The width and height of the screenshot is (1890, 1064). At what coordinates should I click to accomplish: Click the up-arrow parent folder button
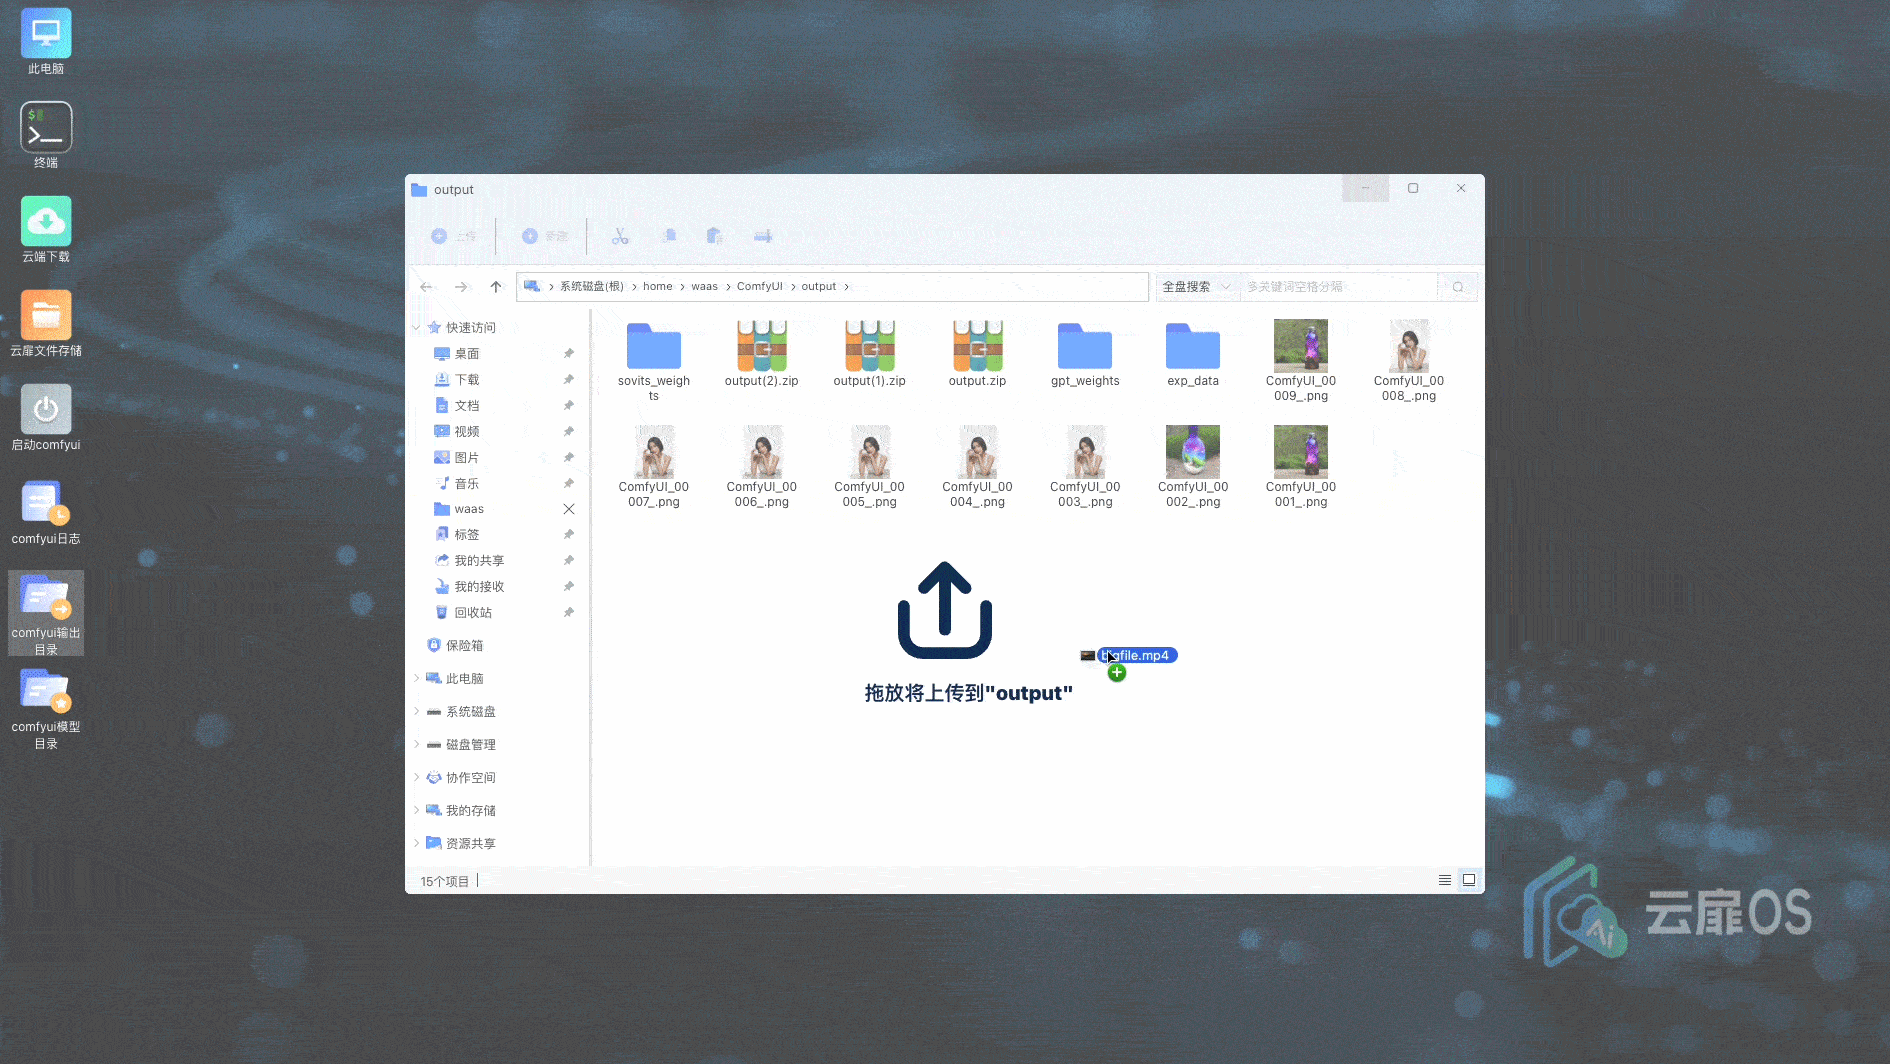pyautogui.click(x=496, y=287)
